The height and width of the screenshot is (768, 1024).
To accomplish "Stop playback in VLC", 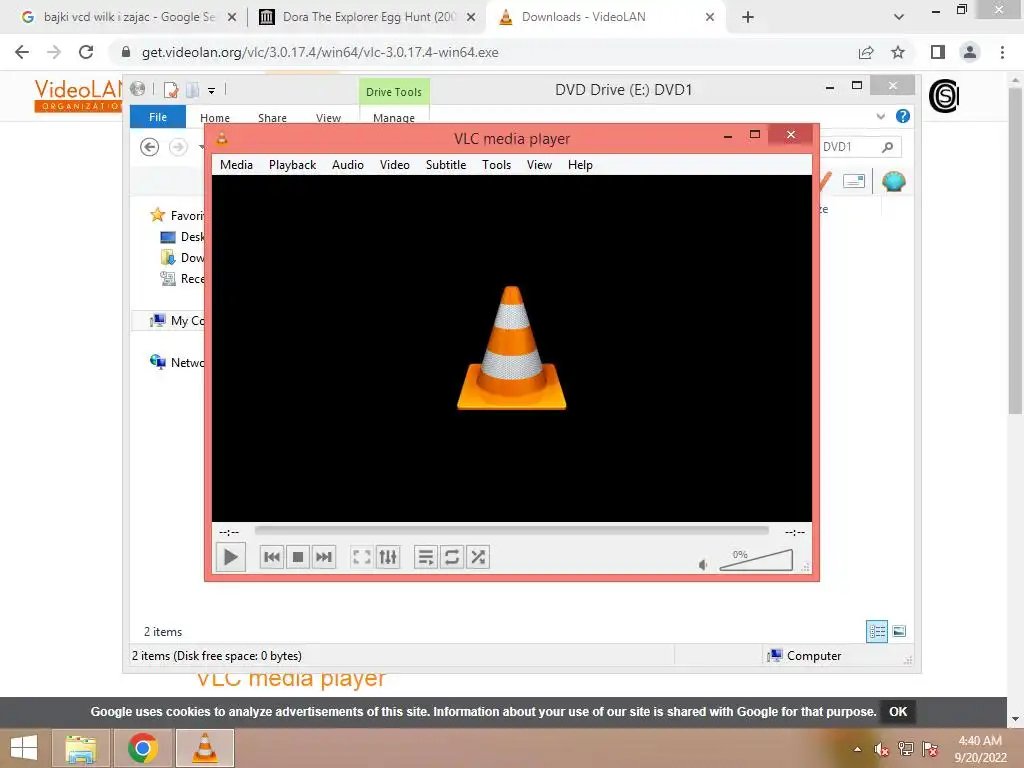I will [298, 557].
